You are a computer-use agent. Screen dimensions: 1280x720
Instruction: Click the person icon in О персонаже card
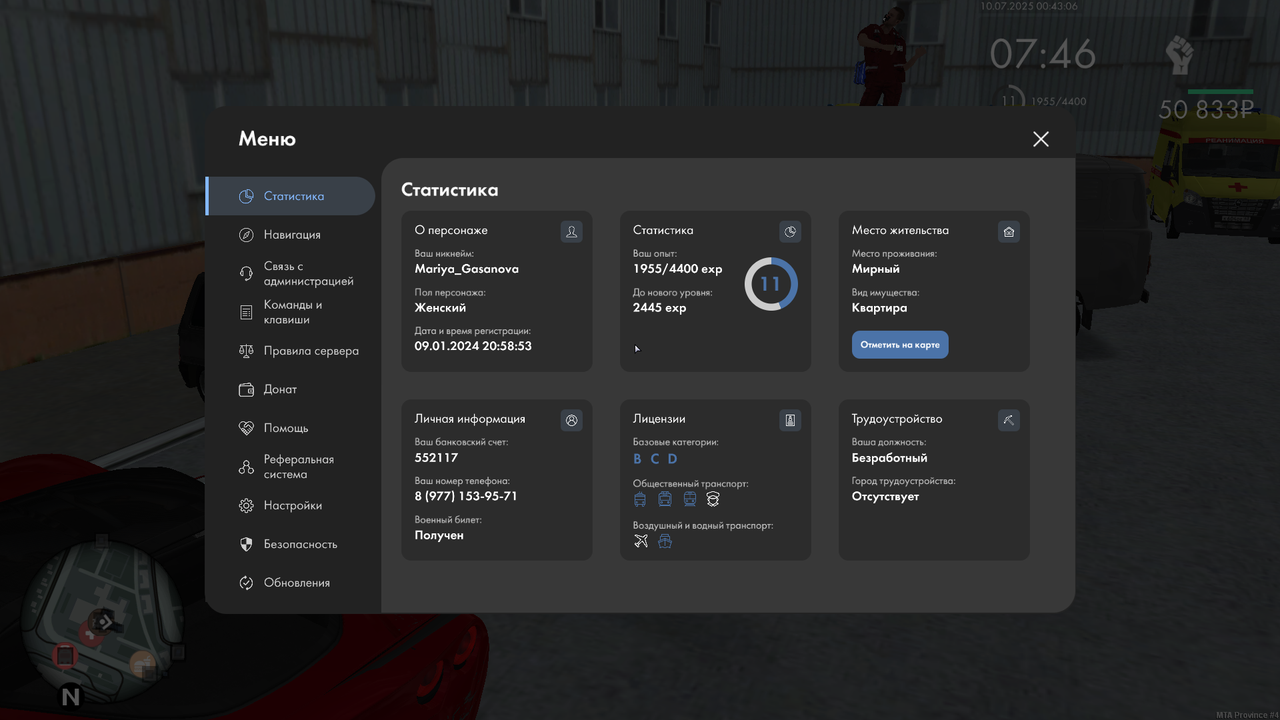pyautogui.click(x=571, y=232)
